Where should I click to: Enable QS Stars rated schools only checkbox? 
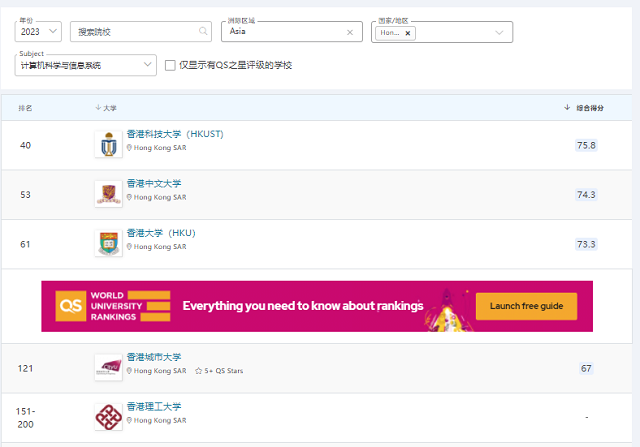(170, 65)
